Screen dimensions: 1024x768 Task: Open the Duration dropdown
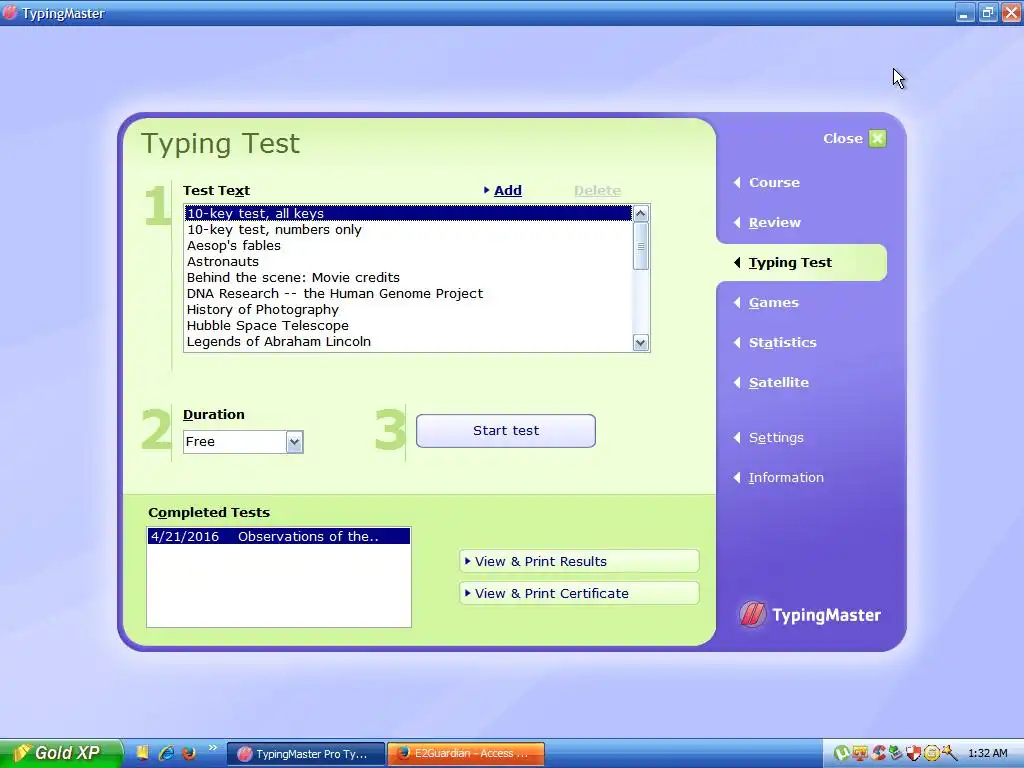(x=295, y=442)
